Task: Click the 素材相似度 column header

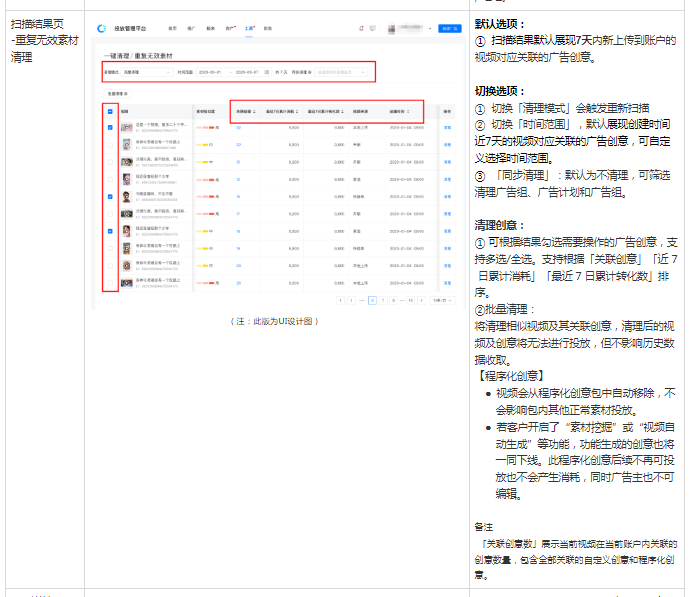Action: [206, 111]
